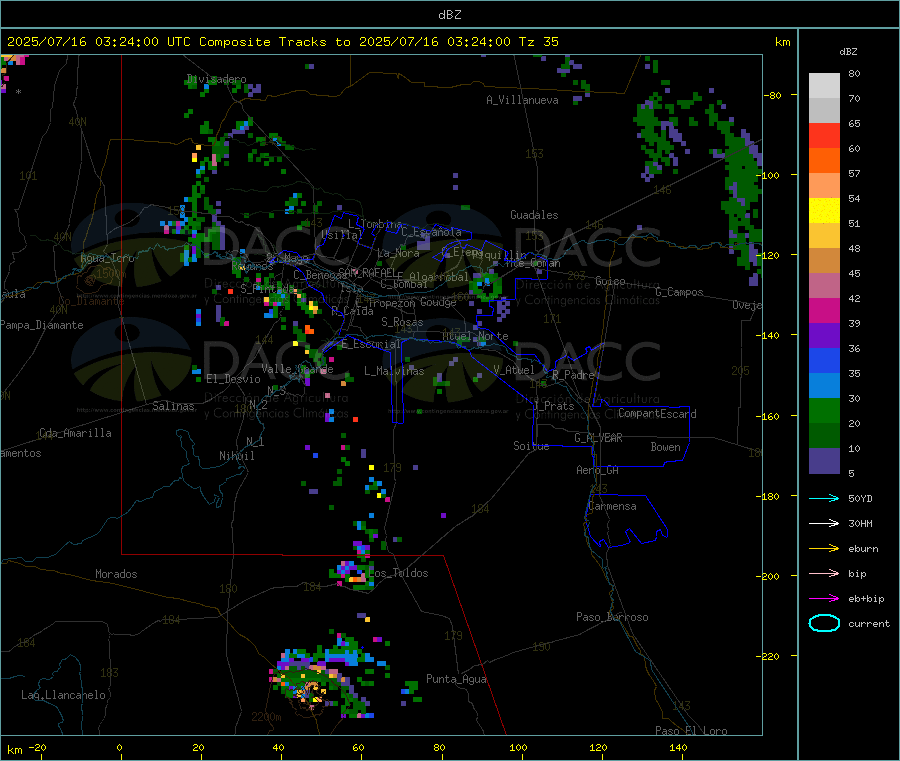This screenshot has width=900, height=761.
Task: Click the 'Los_Toldos' map label
Action: [x=398, y=573]
